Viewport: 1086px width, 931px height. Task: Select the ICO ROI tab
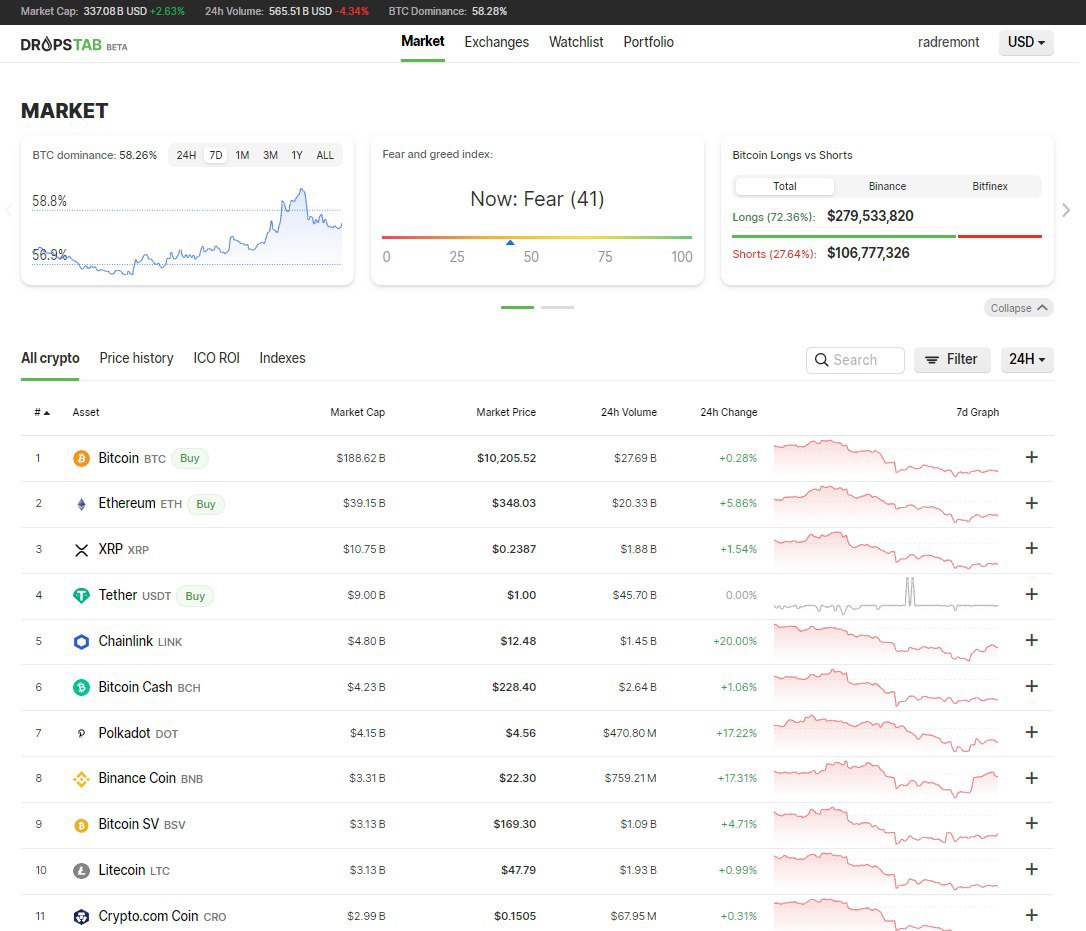pos(216,358)
